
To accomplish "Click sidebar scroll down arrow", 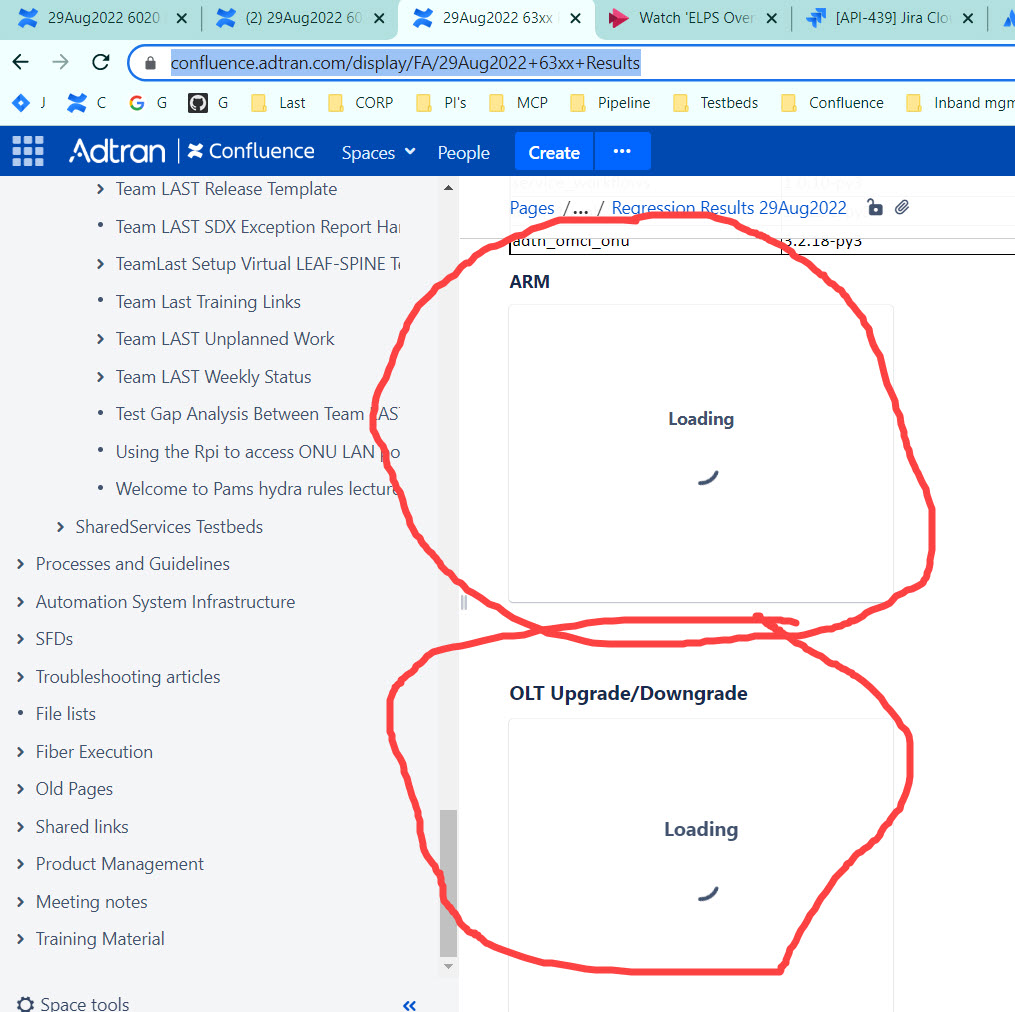I will 448,966.
